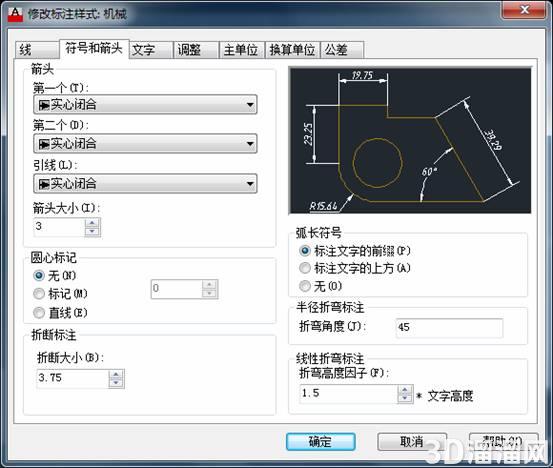Expand the 引线 arrowhead dropdown
Viewport: 553px width, 468px height.
[145, 183]
